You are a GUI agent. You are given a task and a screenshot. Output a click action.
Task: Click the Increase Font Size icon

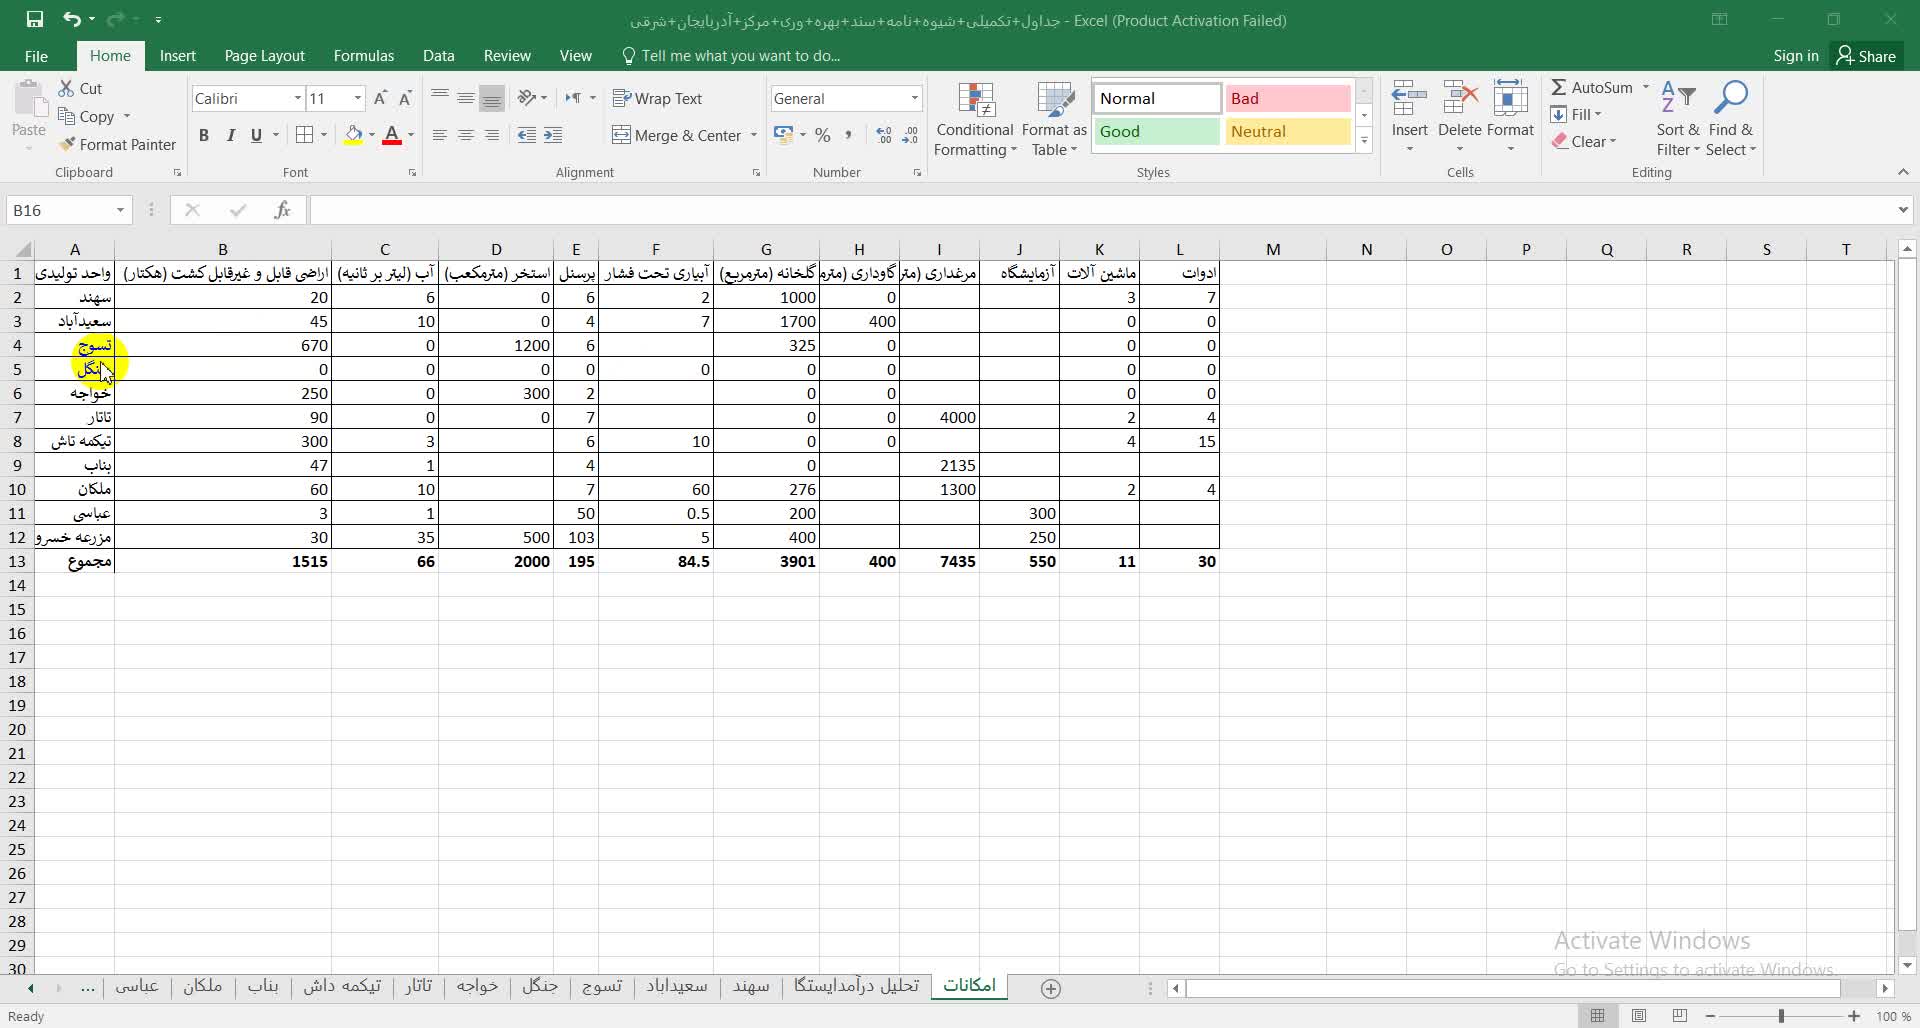pyautogui.click(x=380, y=98)
